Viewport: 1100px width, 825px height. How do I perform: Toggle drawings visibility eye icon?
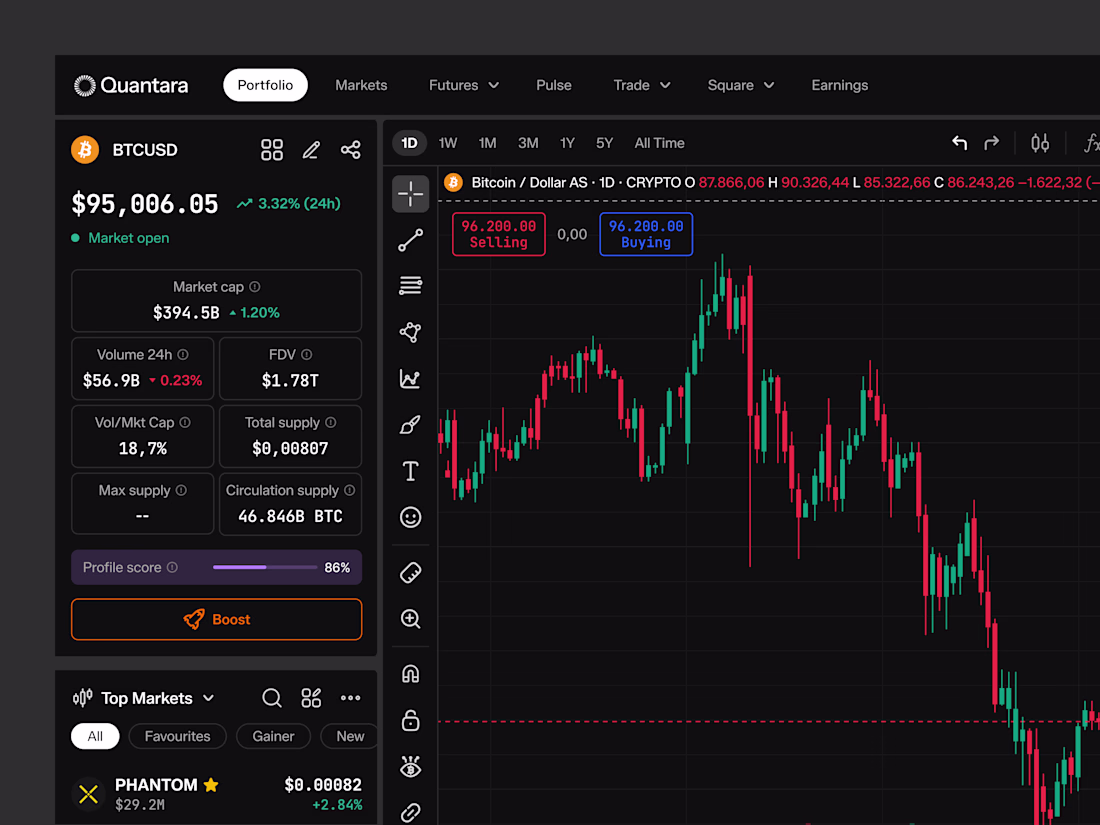(410, 767)
